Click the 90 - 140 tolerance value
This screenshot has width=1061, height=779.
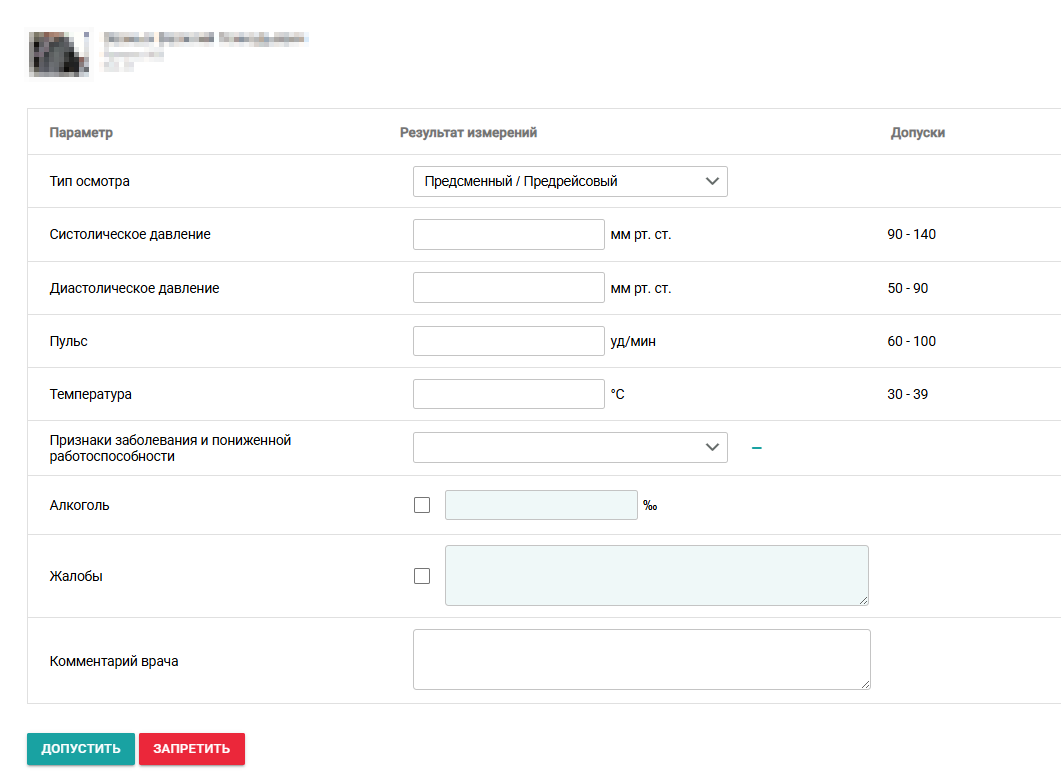911,234
